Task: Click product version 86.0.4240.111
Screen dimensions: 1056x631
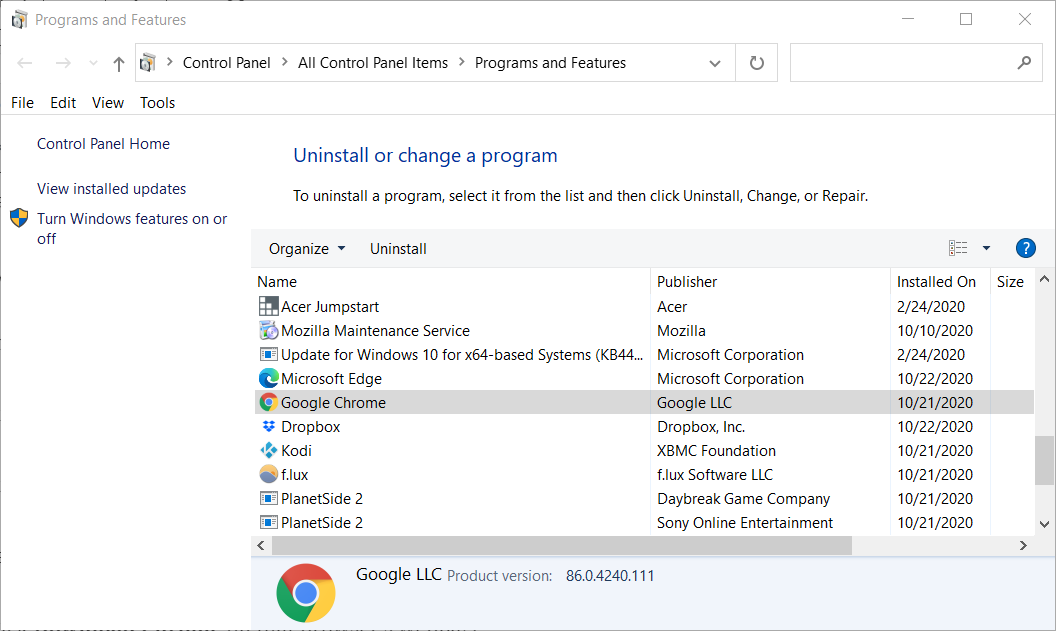Action: (609, 576)
